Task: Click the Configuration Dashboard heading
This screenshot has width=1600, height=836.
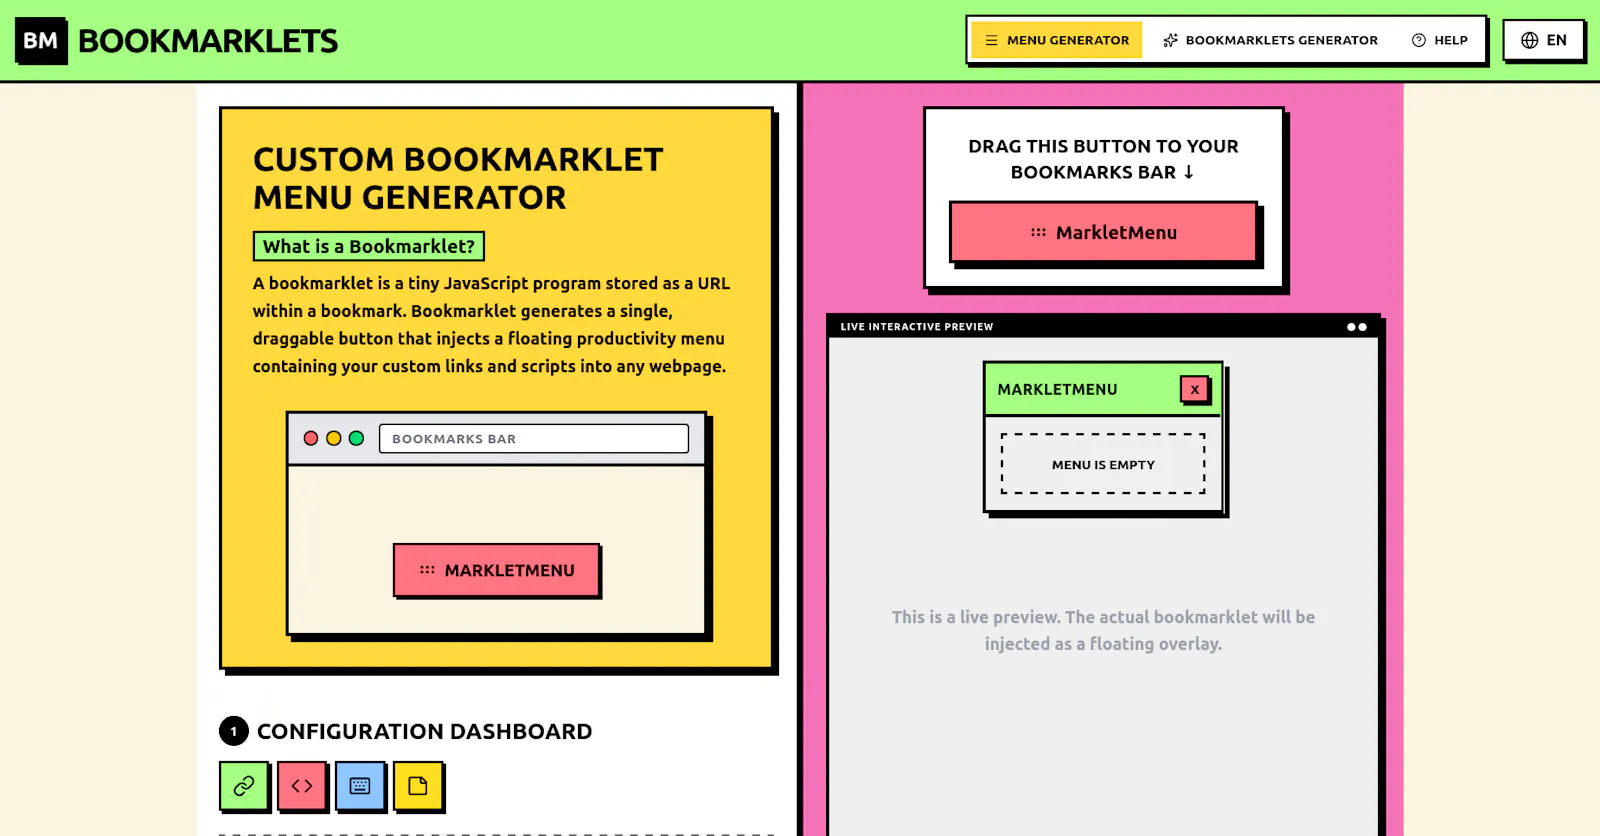Action: (424, 731)
